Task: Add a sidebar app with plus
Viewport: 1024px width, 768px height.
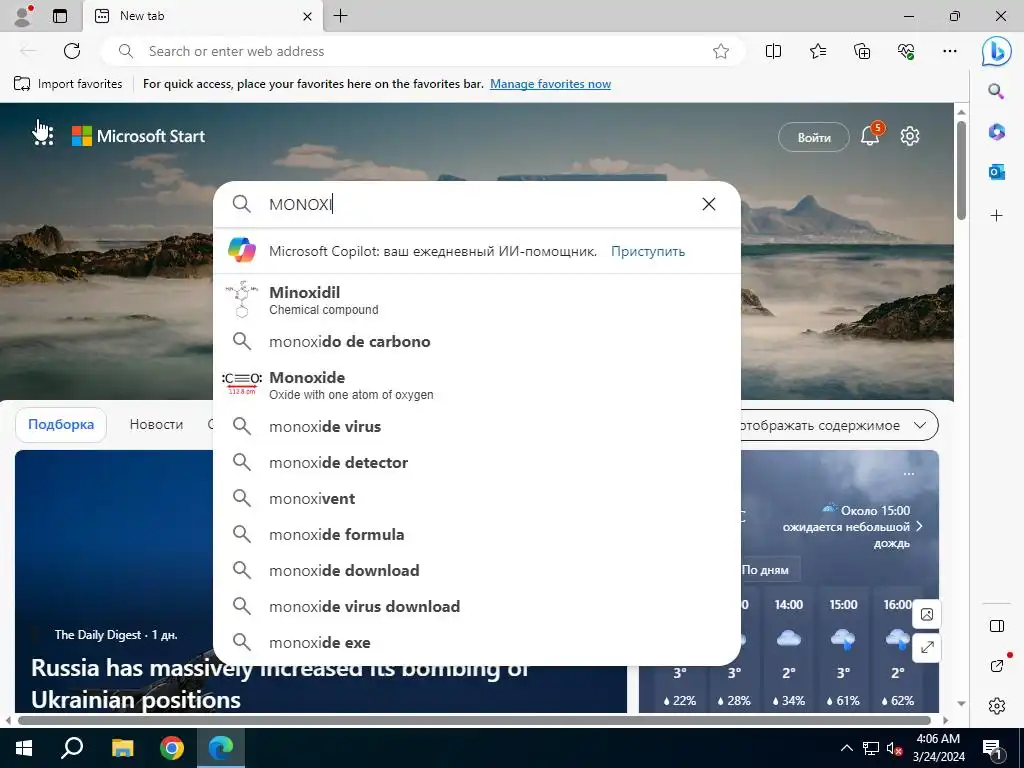Action: pos(996,216)
